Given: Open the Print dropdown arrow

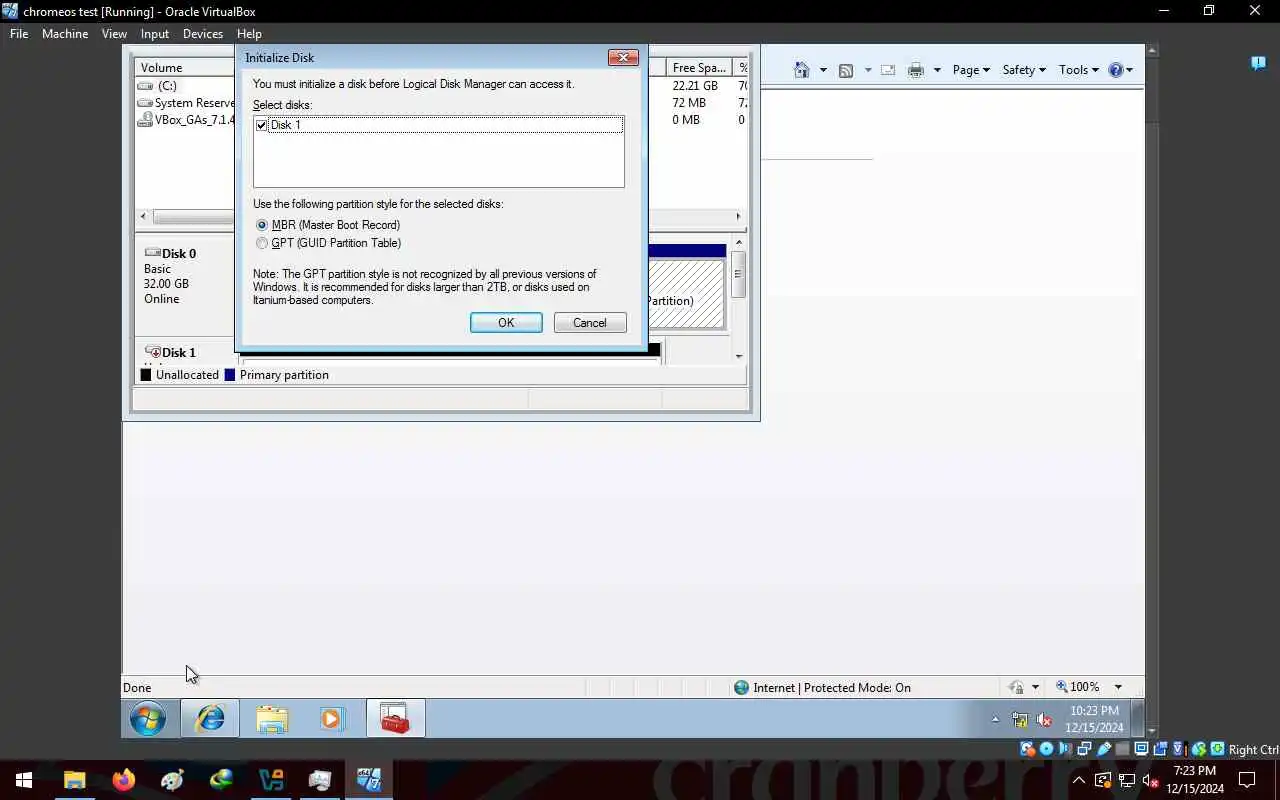Looking at the screenshot, I should [937, 70].
